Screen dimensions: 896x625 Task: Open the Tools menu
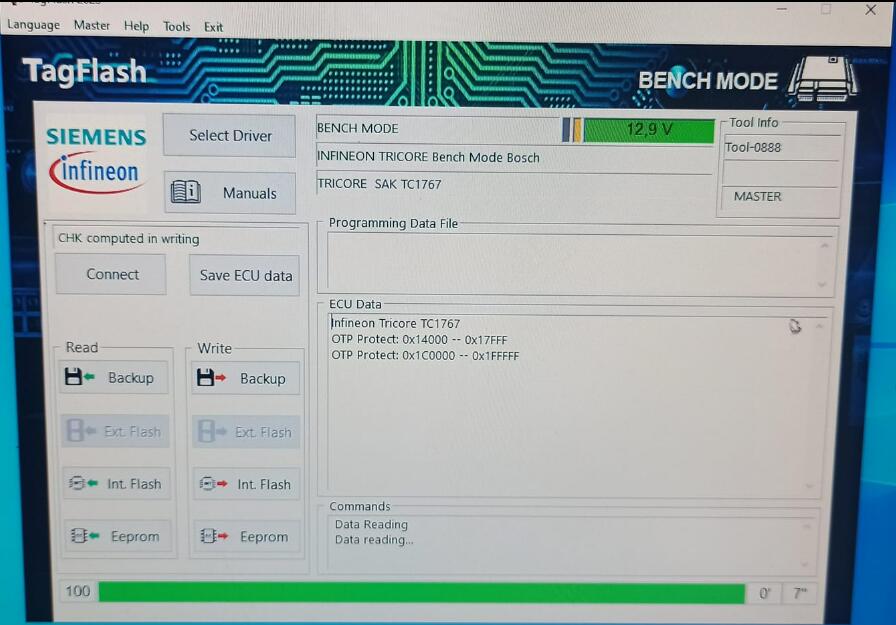[176, 27]
